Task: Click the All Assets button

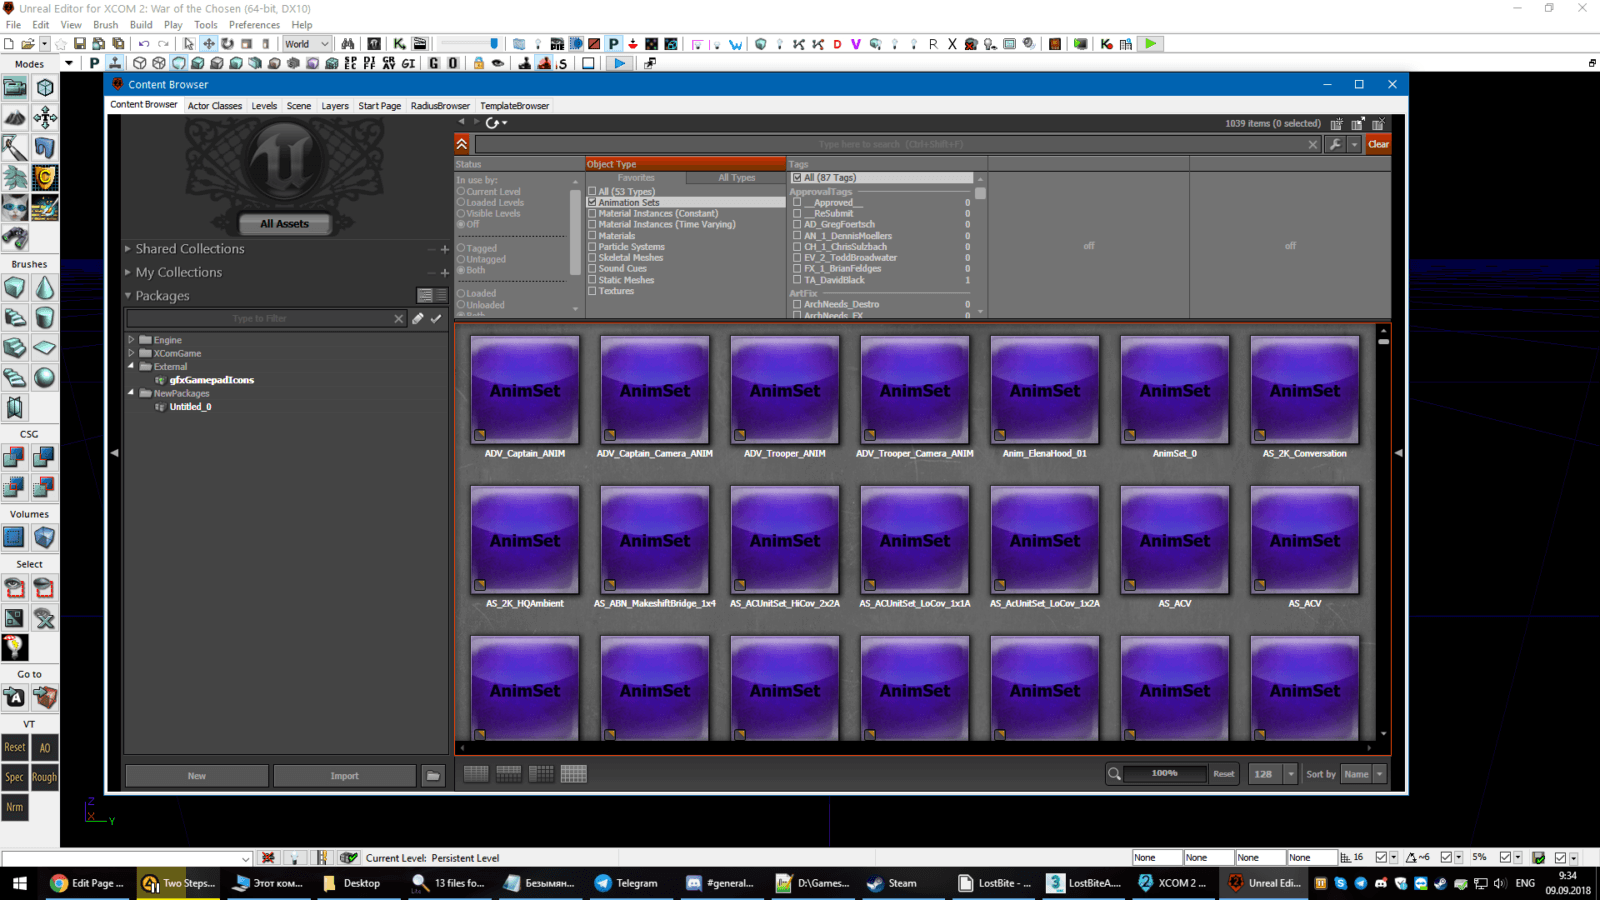Action: pyautogui.click(x=285, y=224)
